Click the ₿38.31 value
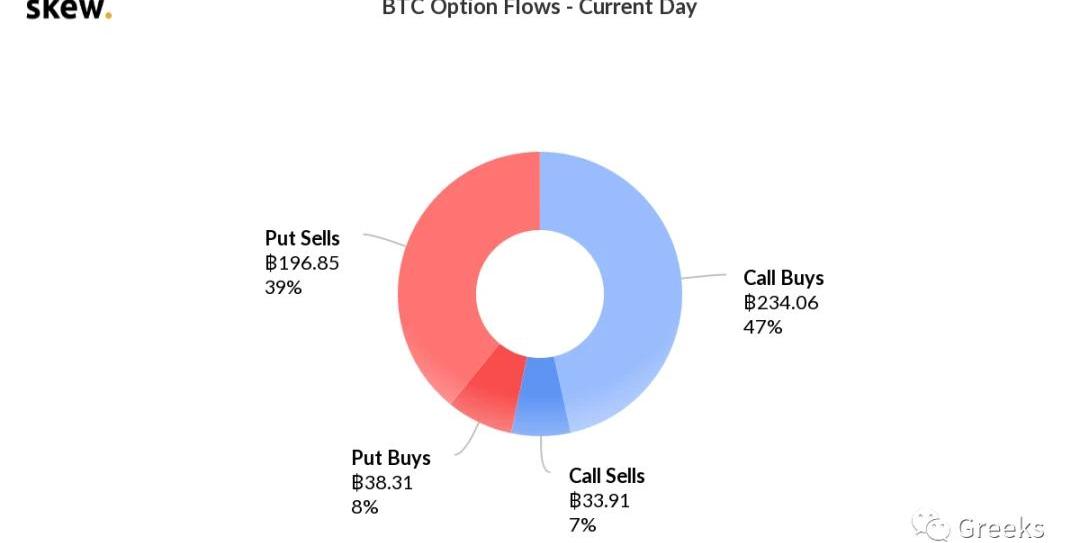Image resolution: width=1080 pixels, height=543 pixels. 382,483
